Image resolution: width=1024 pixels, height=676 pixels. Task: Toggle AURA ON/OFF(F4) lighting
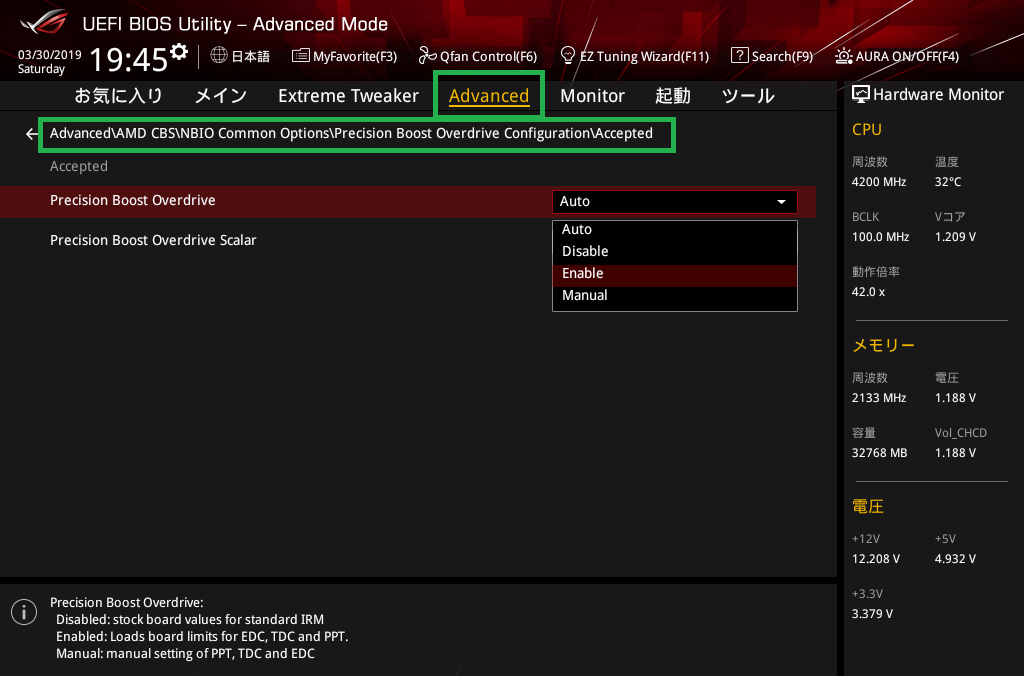pyautogui.click(x=897, y=56)
